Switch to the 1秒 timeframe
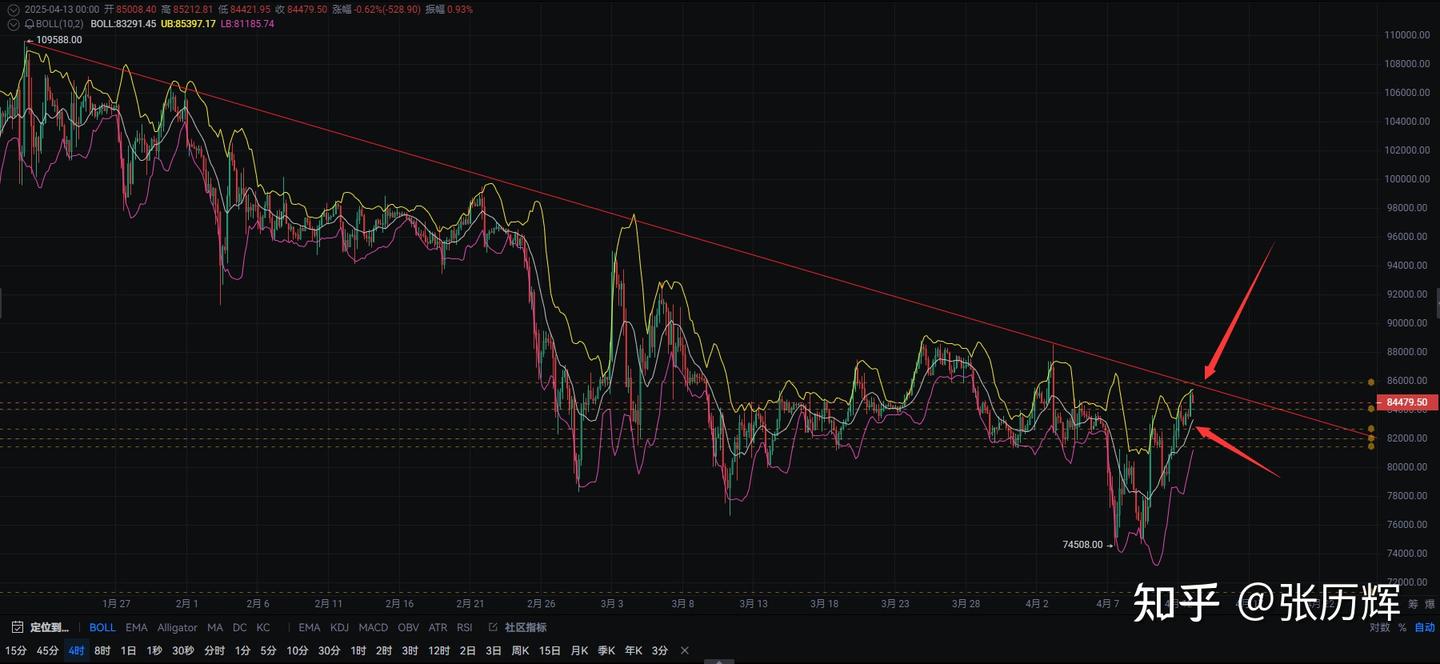Viewport: 1440px width, 664px height. (x=154, y=651)
